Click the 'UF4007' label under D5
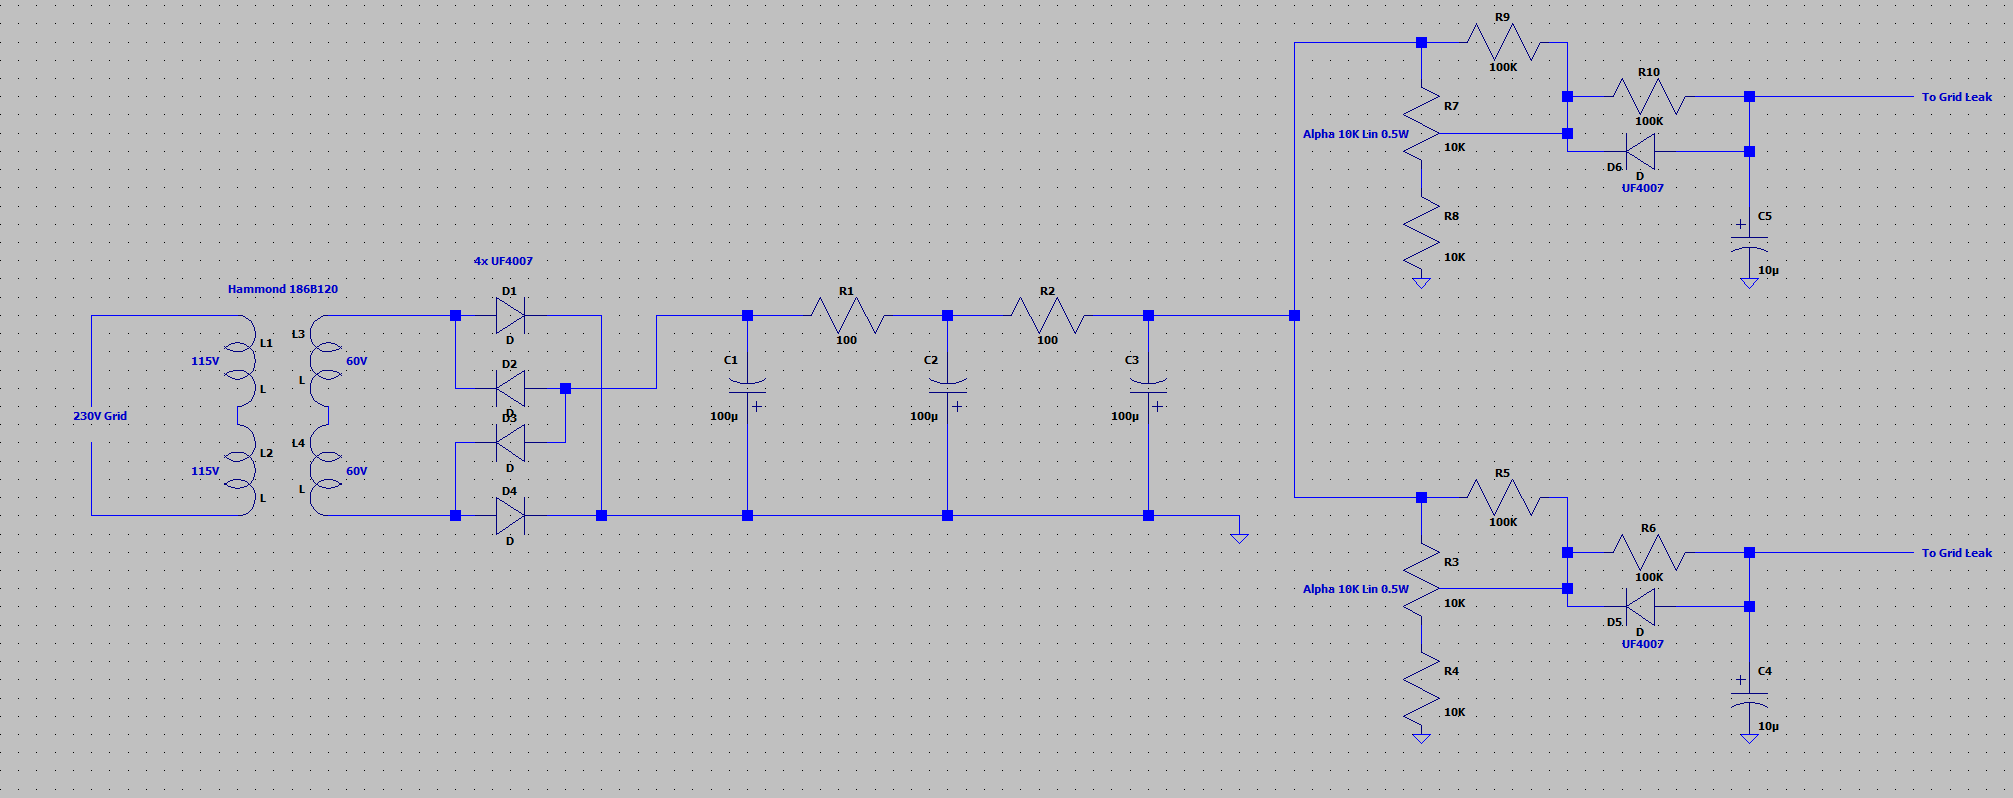This screenshot has height=798, width=2013. click(x=1643, y=644)
